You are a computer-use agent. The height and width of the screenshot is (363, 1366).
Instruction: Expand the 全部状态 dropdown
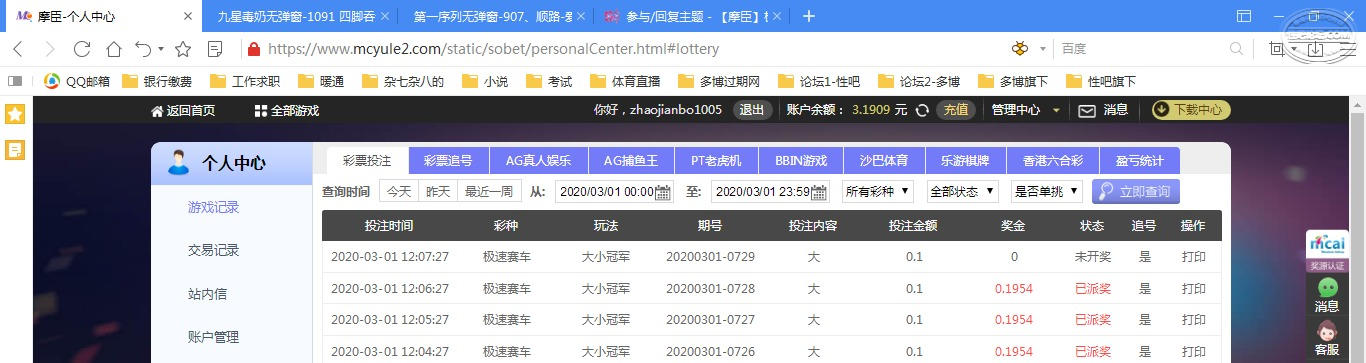point(962,191)
